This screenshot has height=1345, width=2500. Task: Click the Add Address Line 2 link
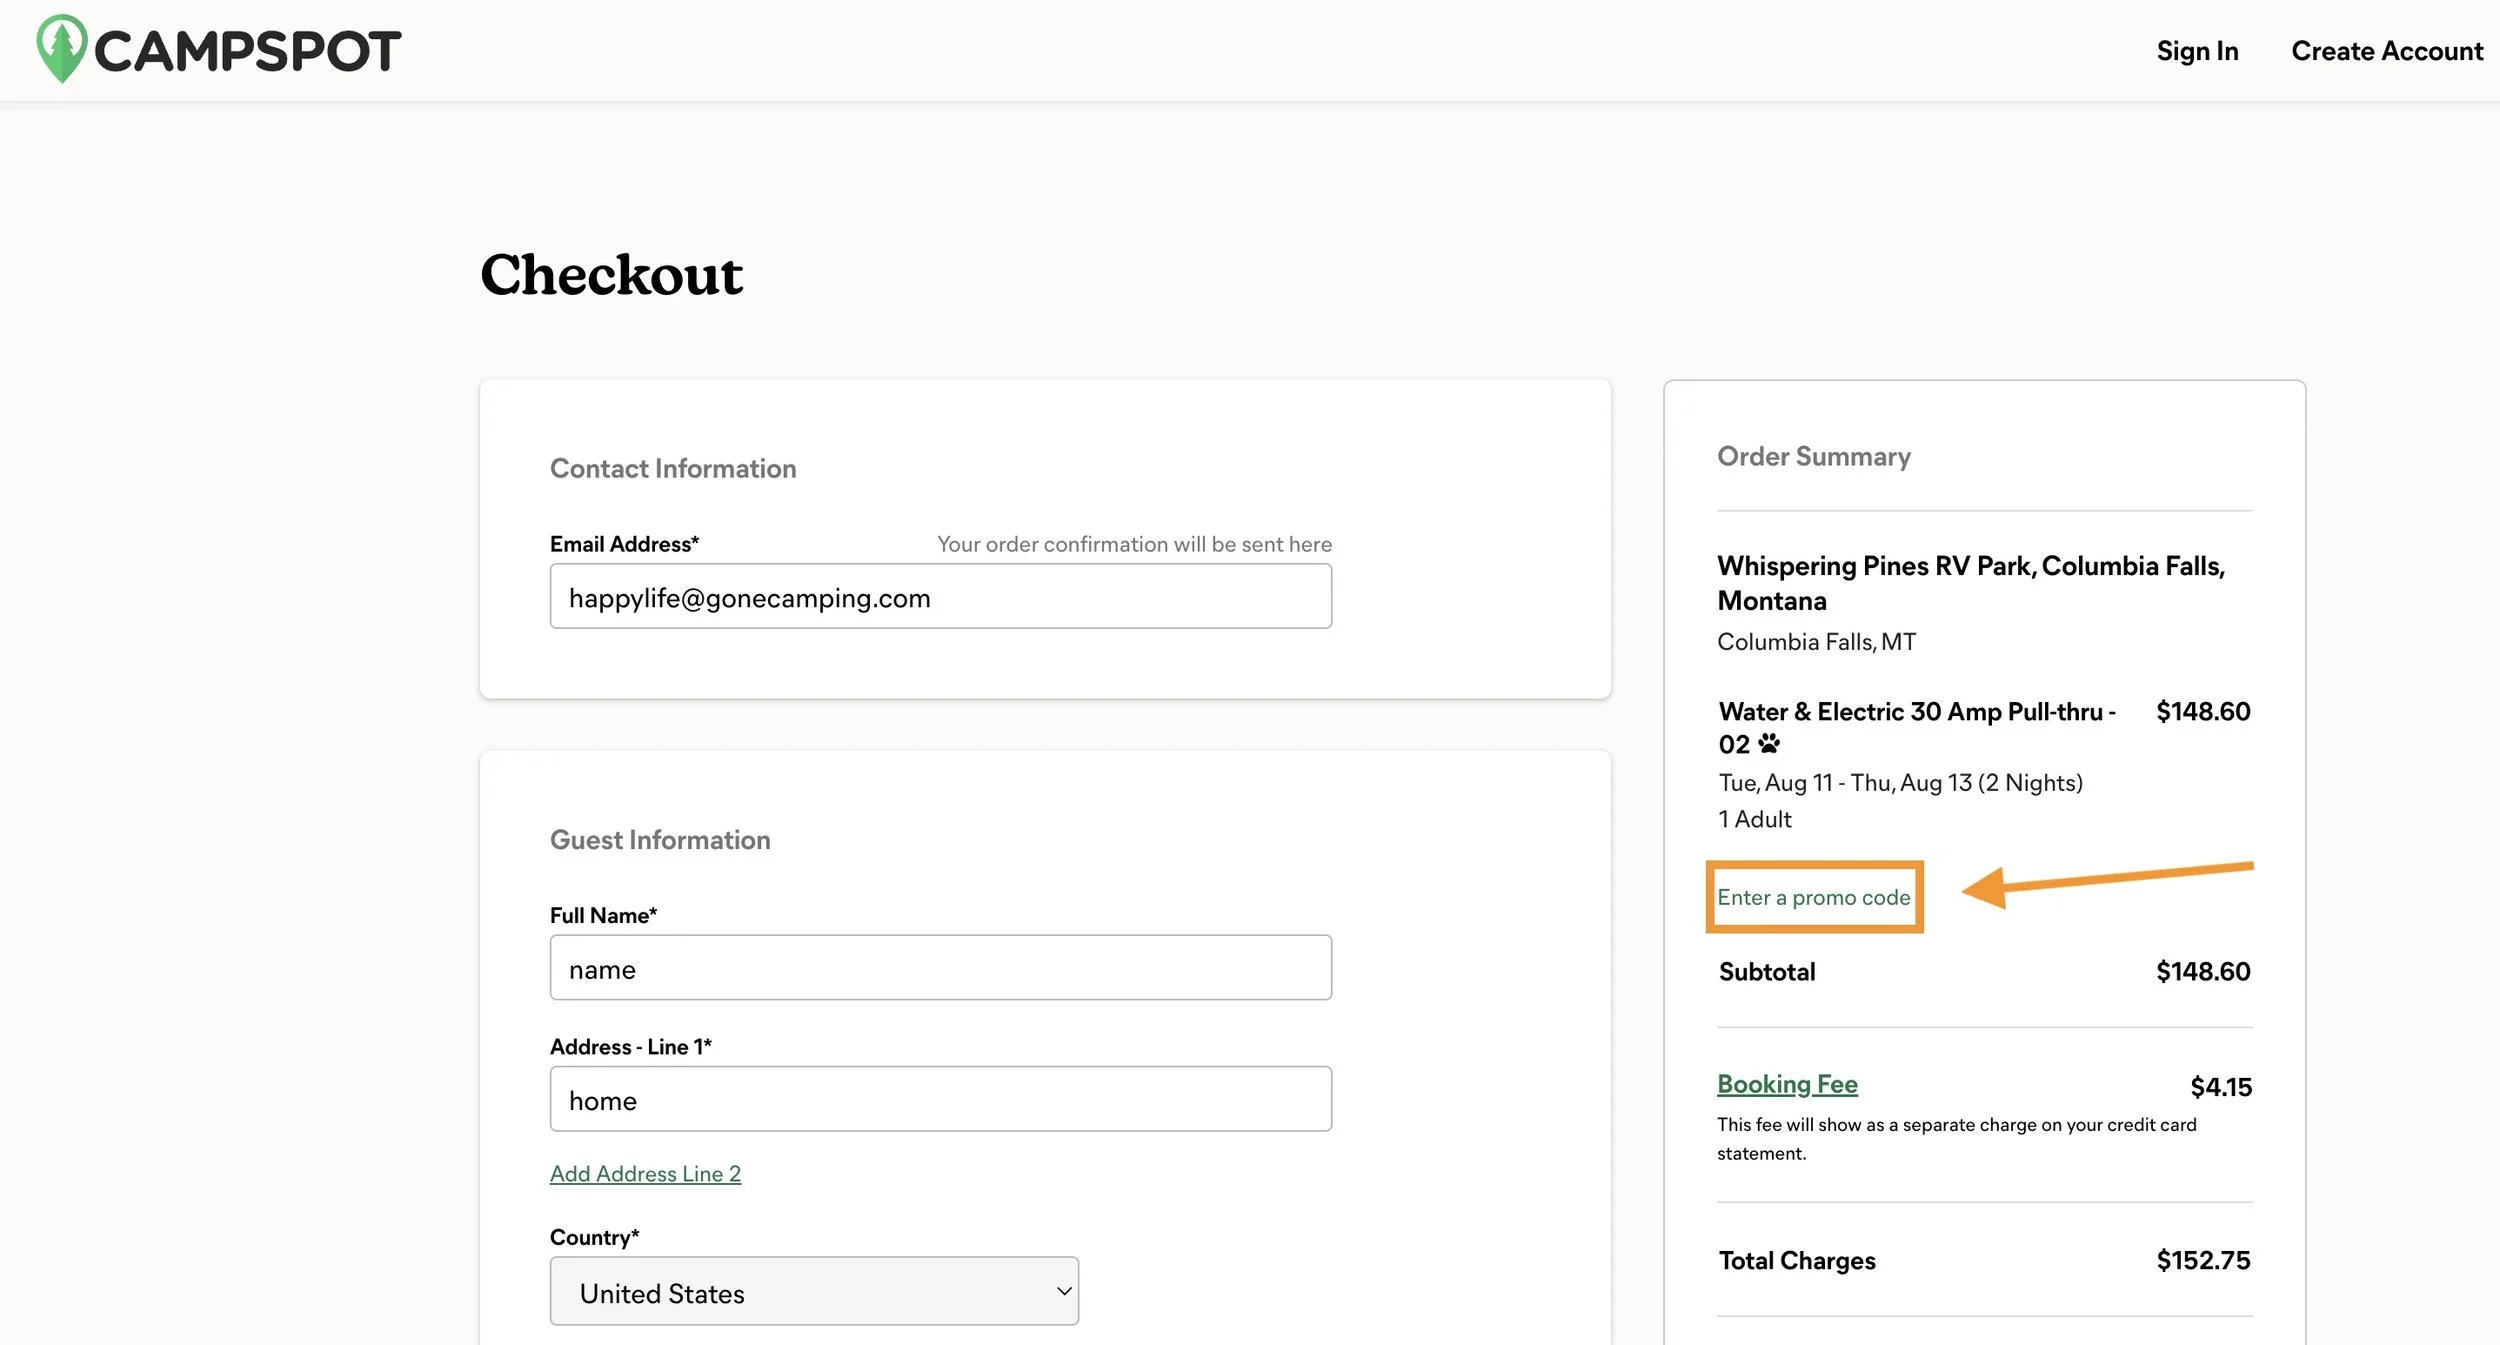click(645, 1173)
